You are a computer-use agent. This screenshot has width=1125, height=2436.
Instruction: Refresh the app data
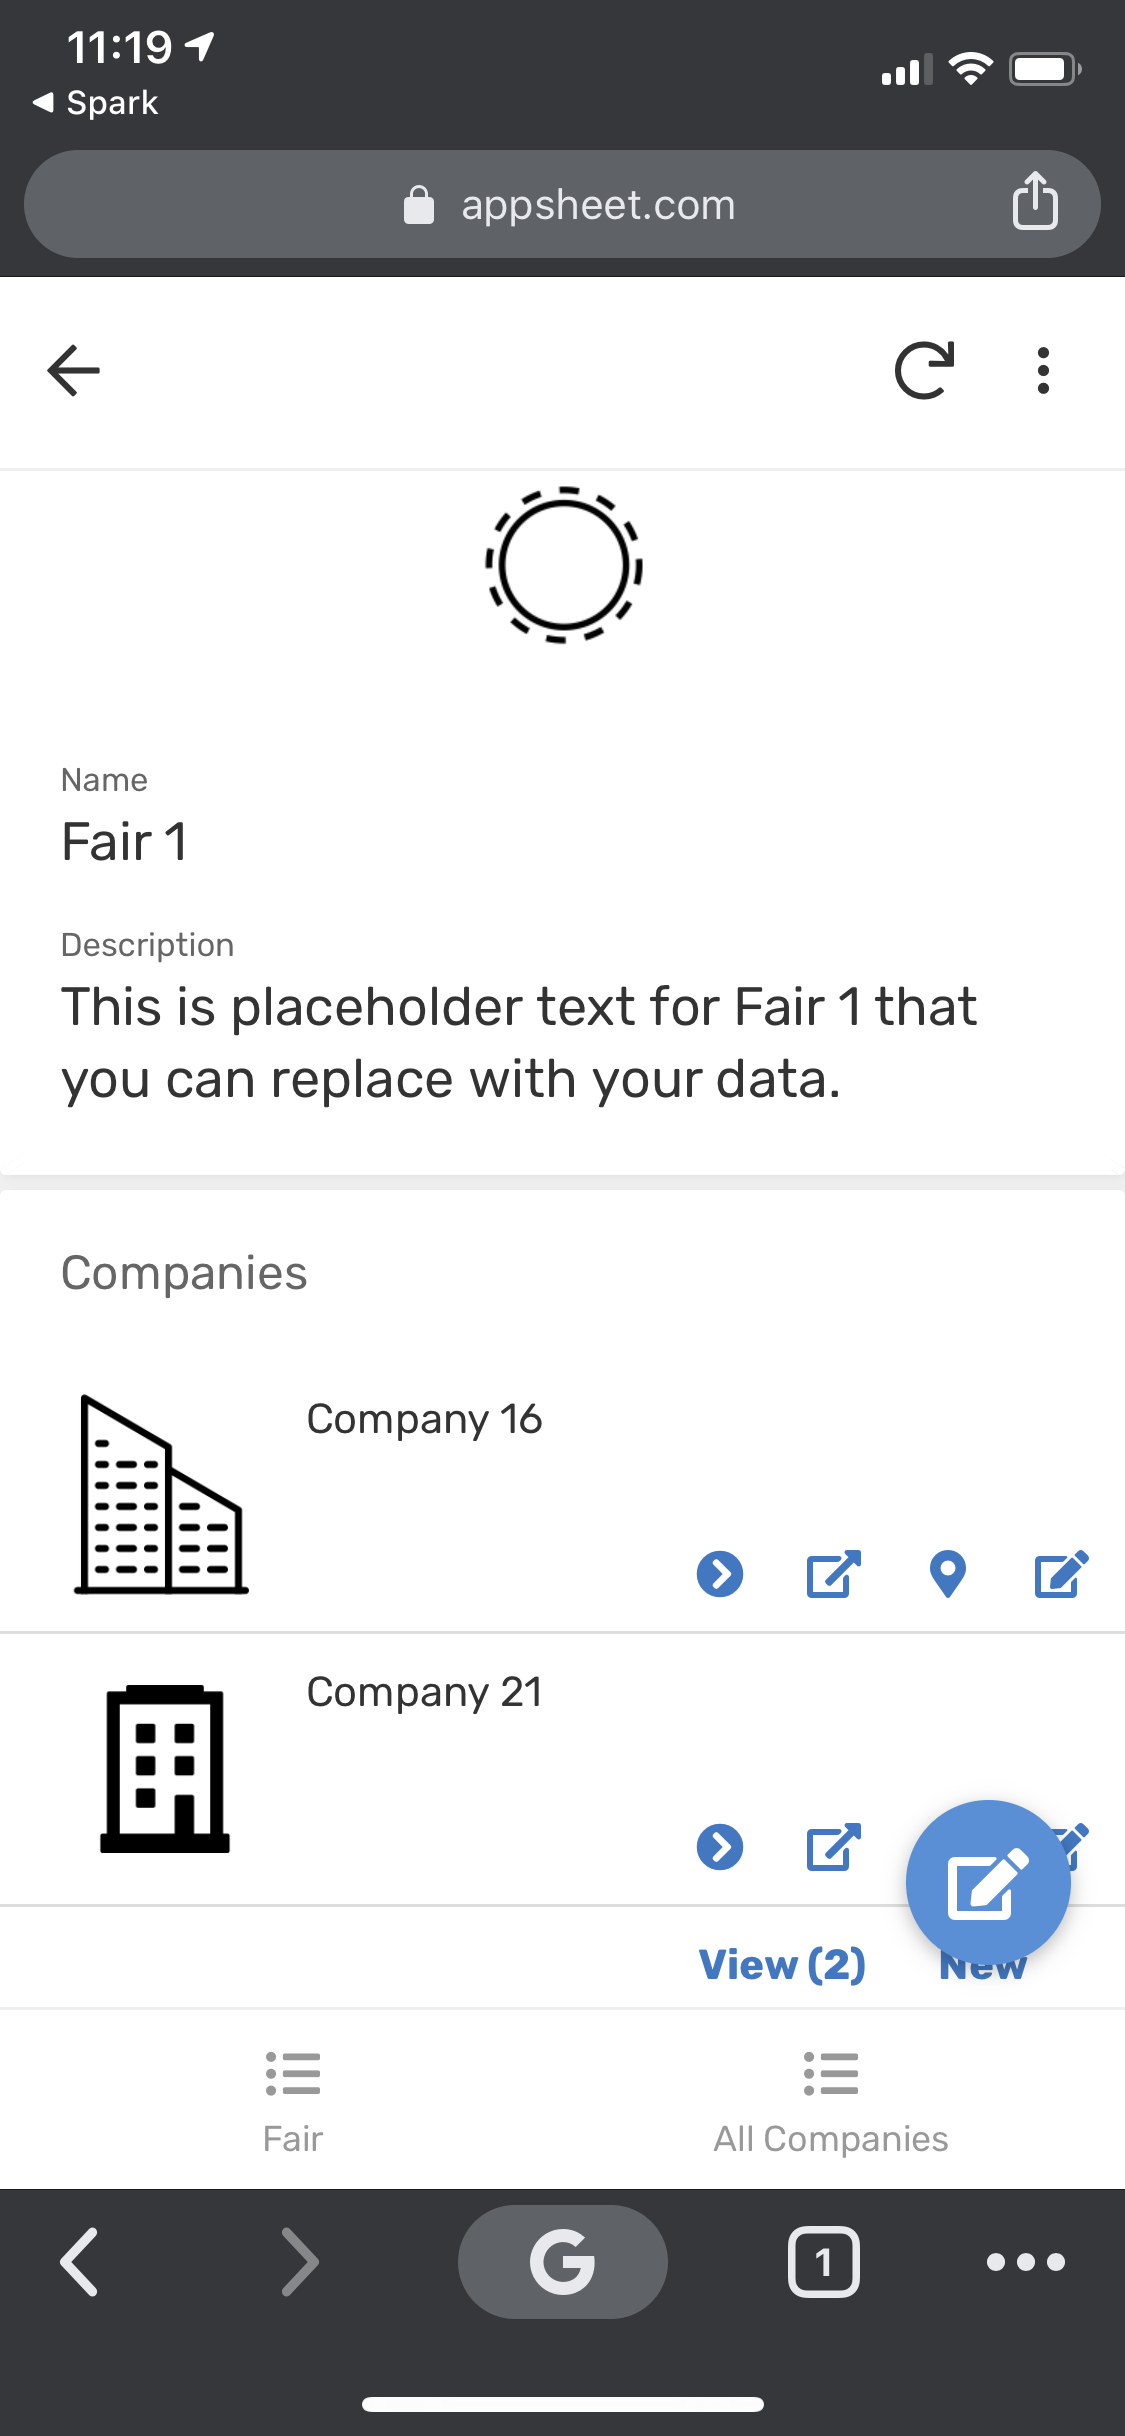pyautogui.click(x=925, y=370)
